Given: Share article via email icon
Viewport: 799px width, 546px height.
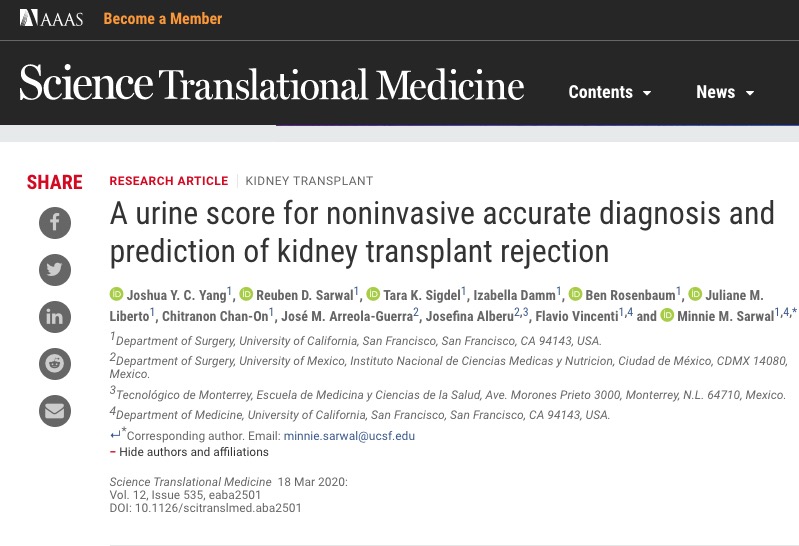Looking at the screenshot, I should click(x=55, y=411).
